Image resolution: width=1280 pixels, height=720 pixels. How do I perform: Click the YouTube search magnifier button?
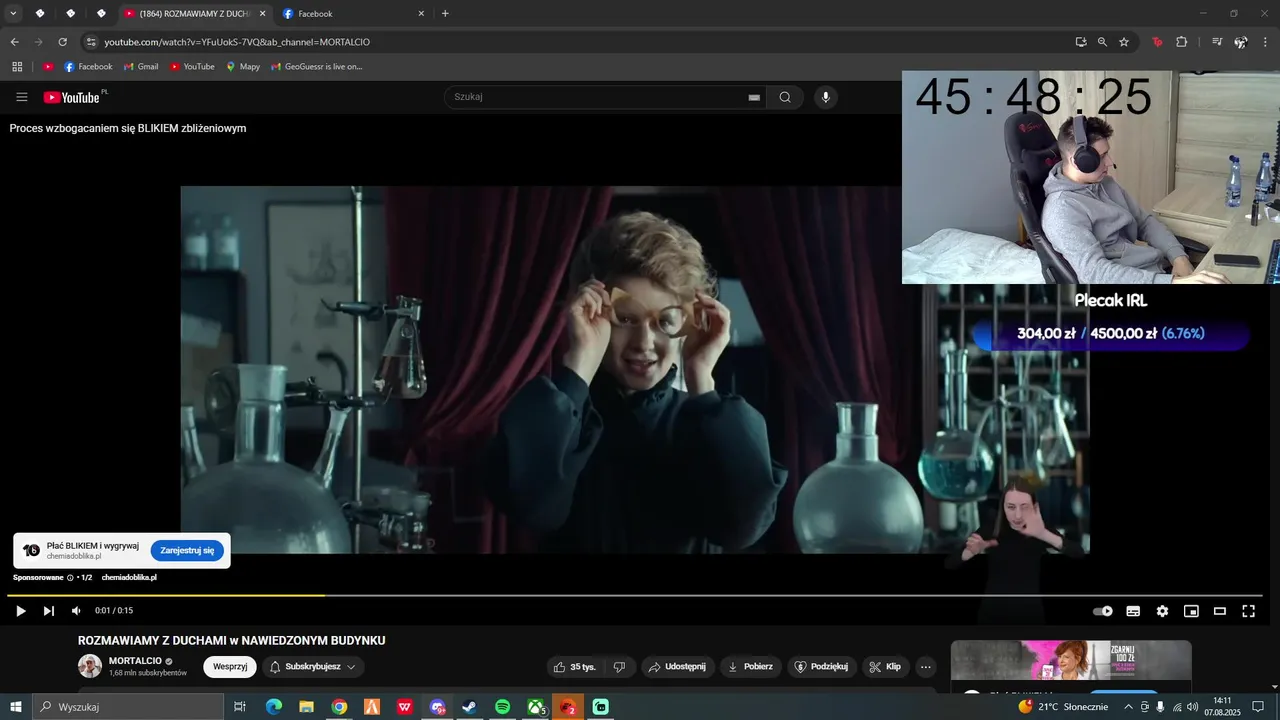tap(785, 97)
